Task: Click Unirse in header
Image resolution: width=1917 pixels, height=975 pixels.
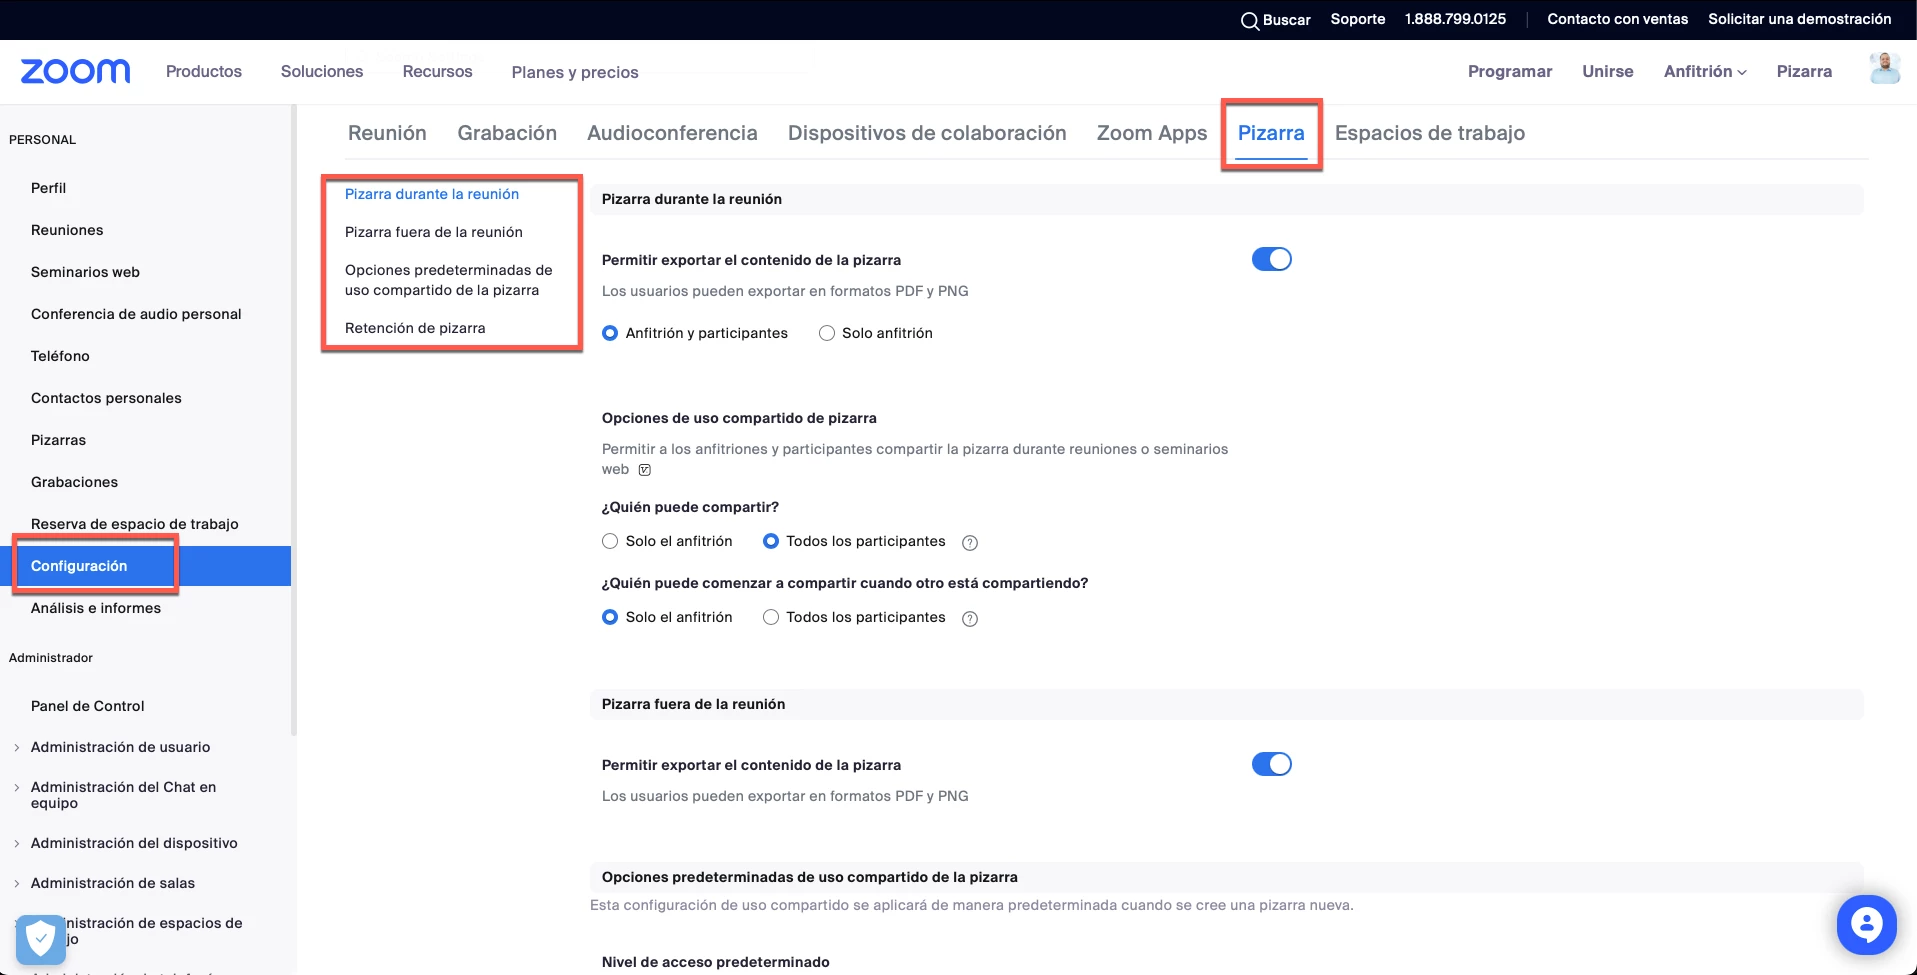Action: (x=1608, y=71)
